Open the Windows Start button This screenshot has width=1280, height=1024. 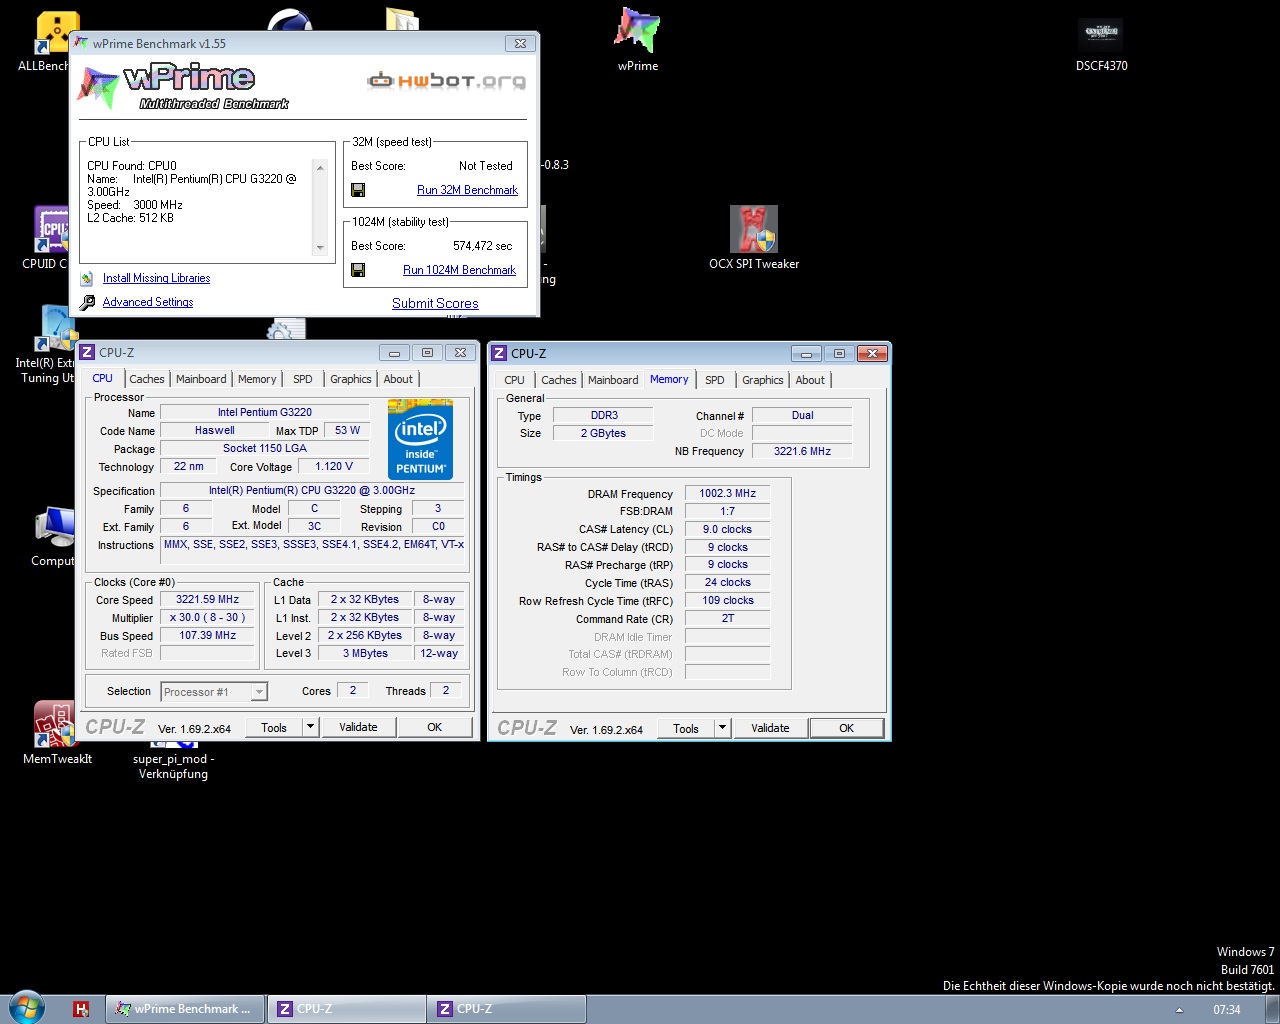click(x=25, y=1007)
